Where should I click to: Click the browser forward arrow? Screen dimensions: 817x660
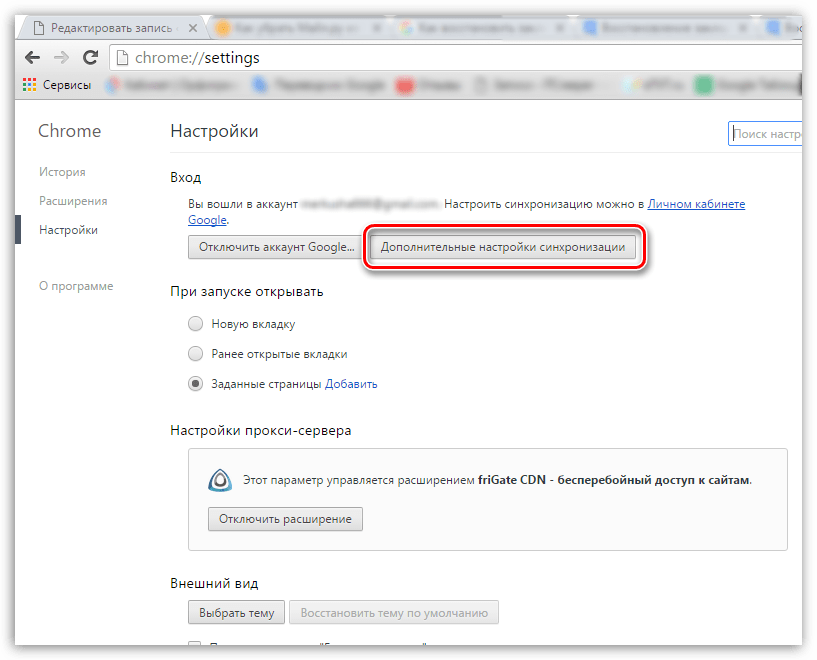(x=61, y=58)
